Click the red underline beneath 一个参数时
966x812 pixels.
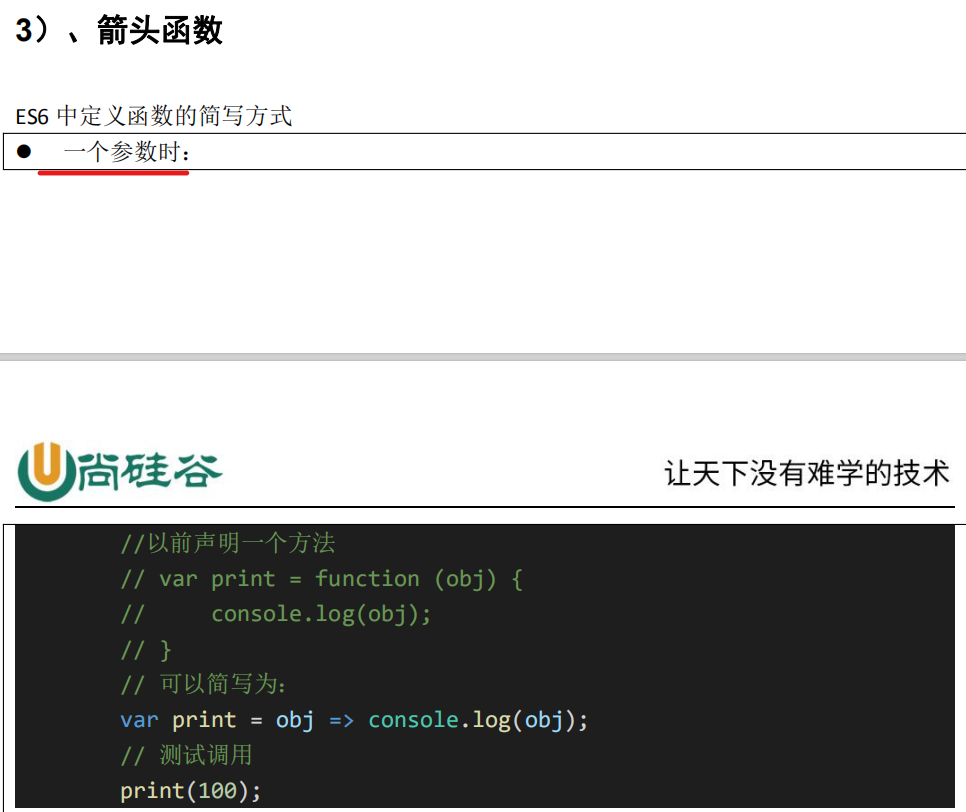113,172
